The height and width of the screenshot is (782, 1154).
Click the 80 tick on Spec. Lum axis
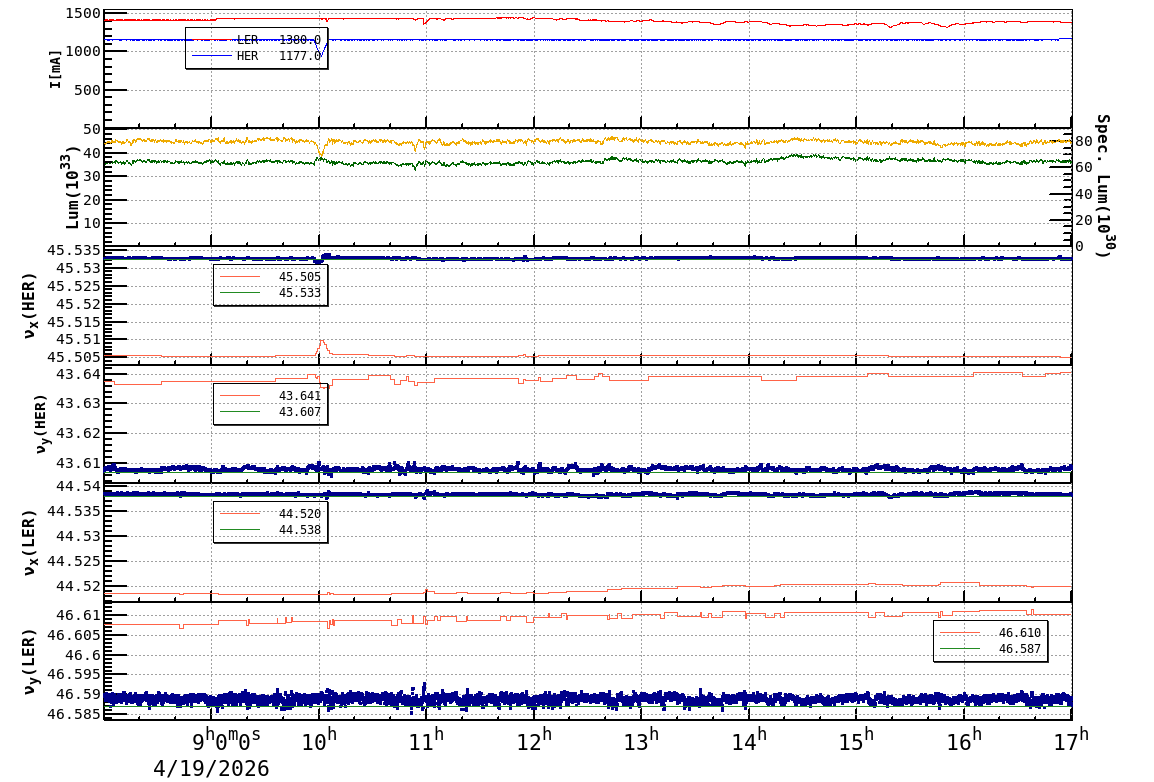[1083, 141]
